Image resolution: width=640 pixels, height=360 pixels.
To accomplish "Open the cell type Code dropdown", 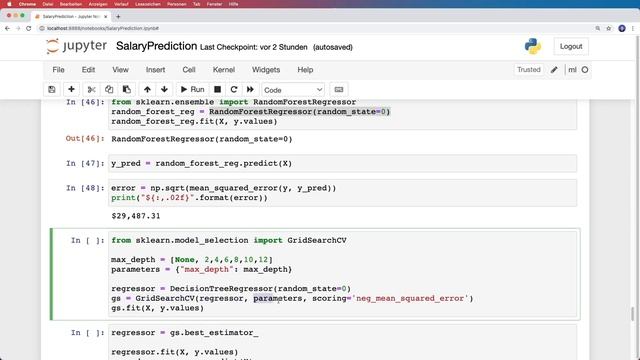I will (293, 90).
